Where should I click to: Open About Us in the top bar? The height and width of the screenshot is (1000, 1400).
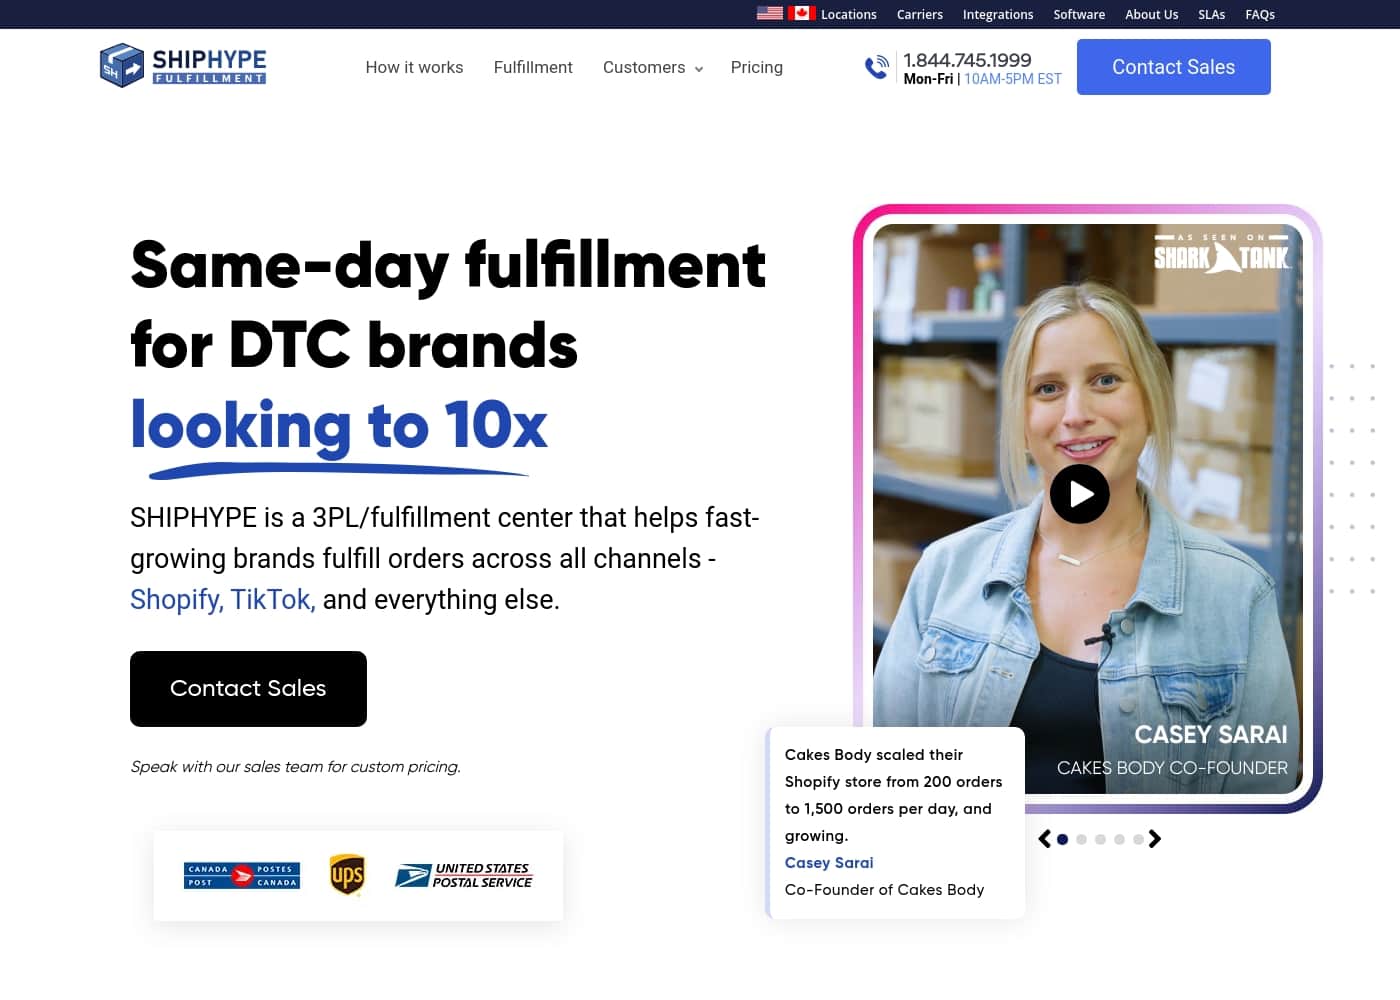[x=1152, y=14]
